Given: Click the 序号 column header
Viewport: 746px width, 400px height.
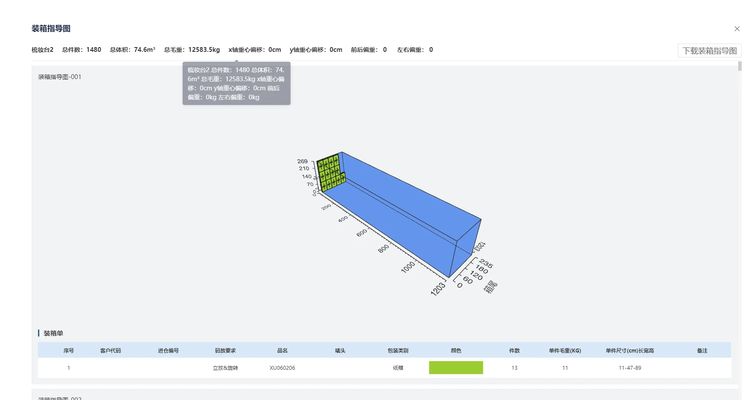Looking at the screenshot, I should click(69, 351).
